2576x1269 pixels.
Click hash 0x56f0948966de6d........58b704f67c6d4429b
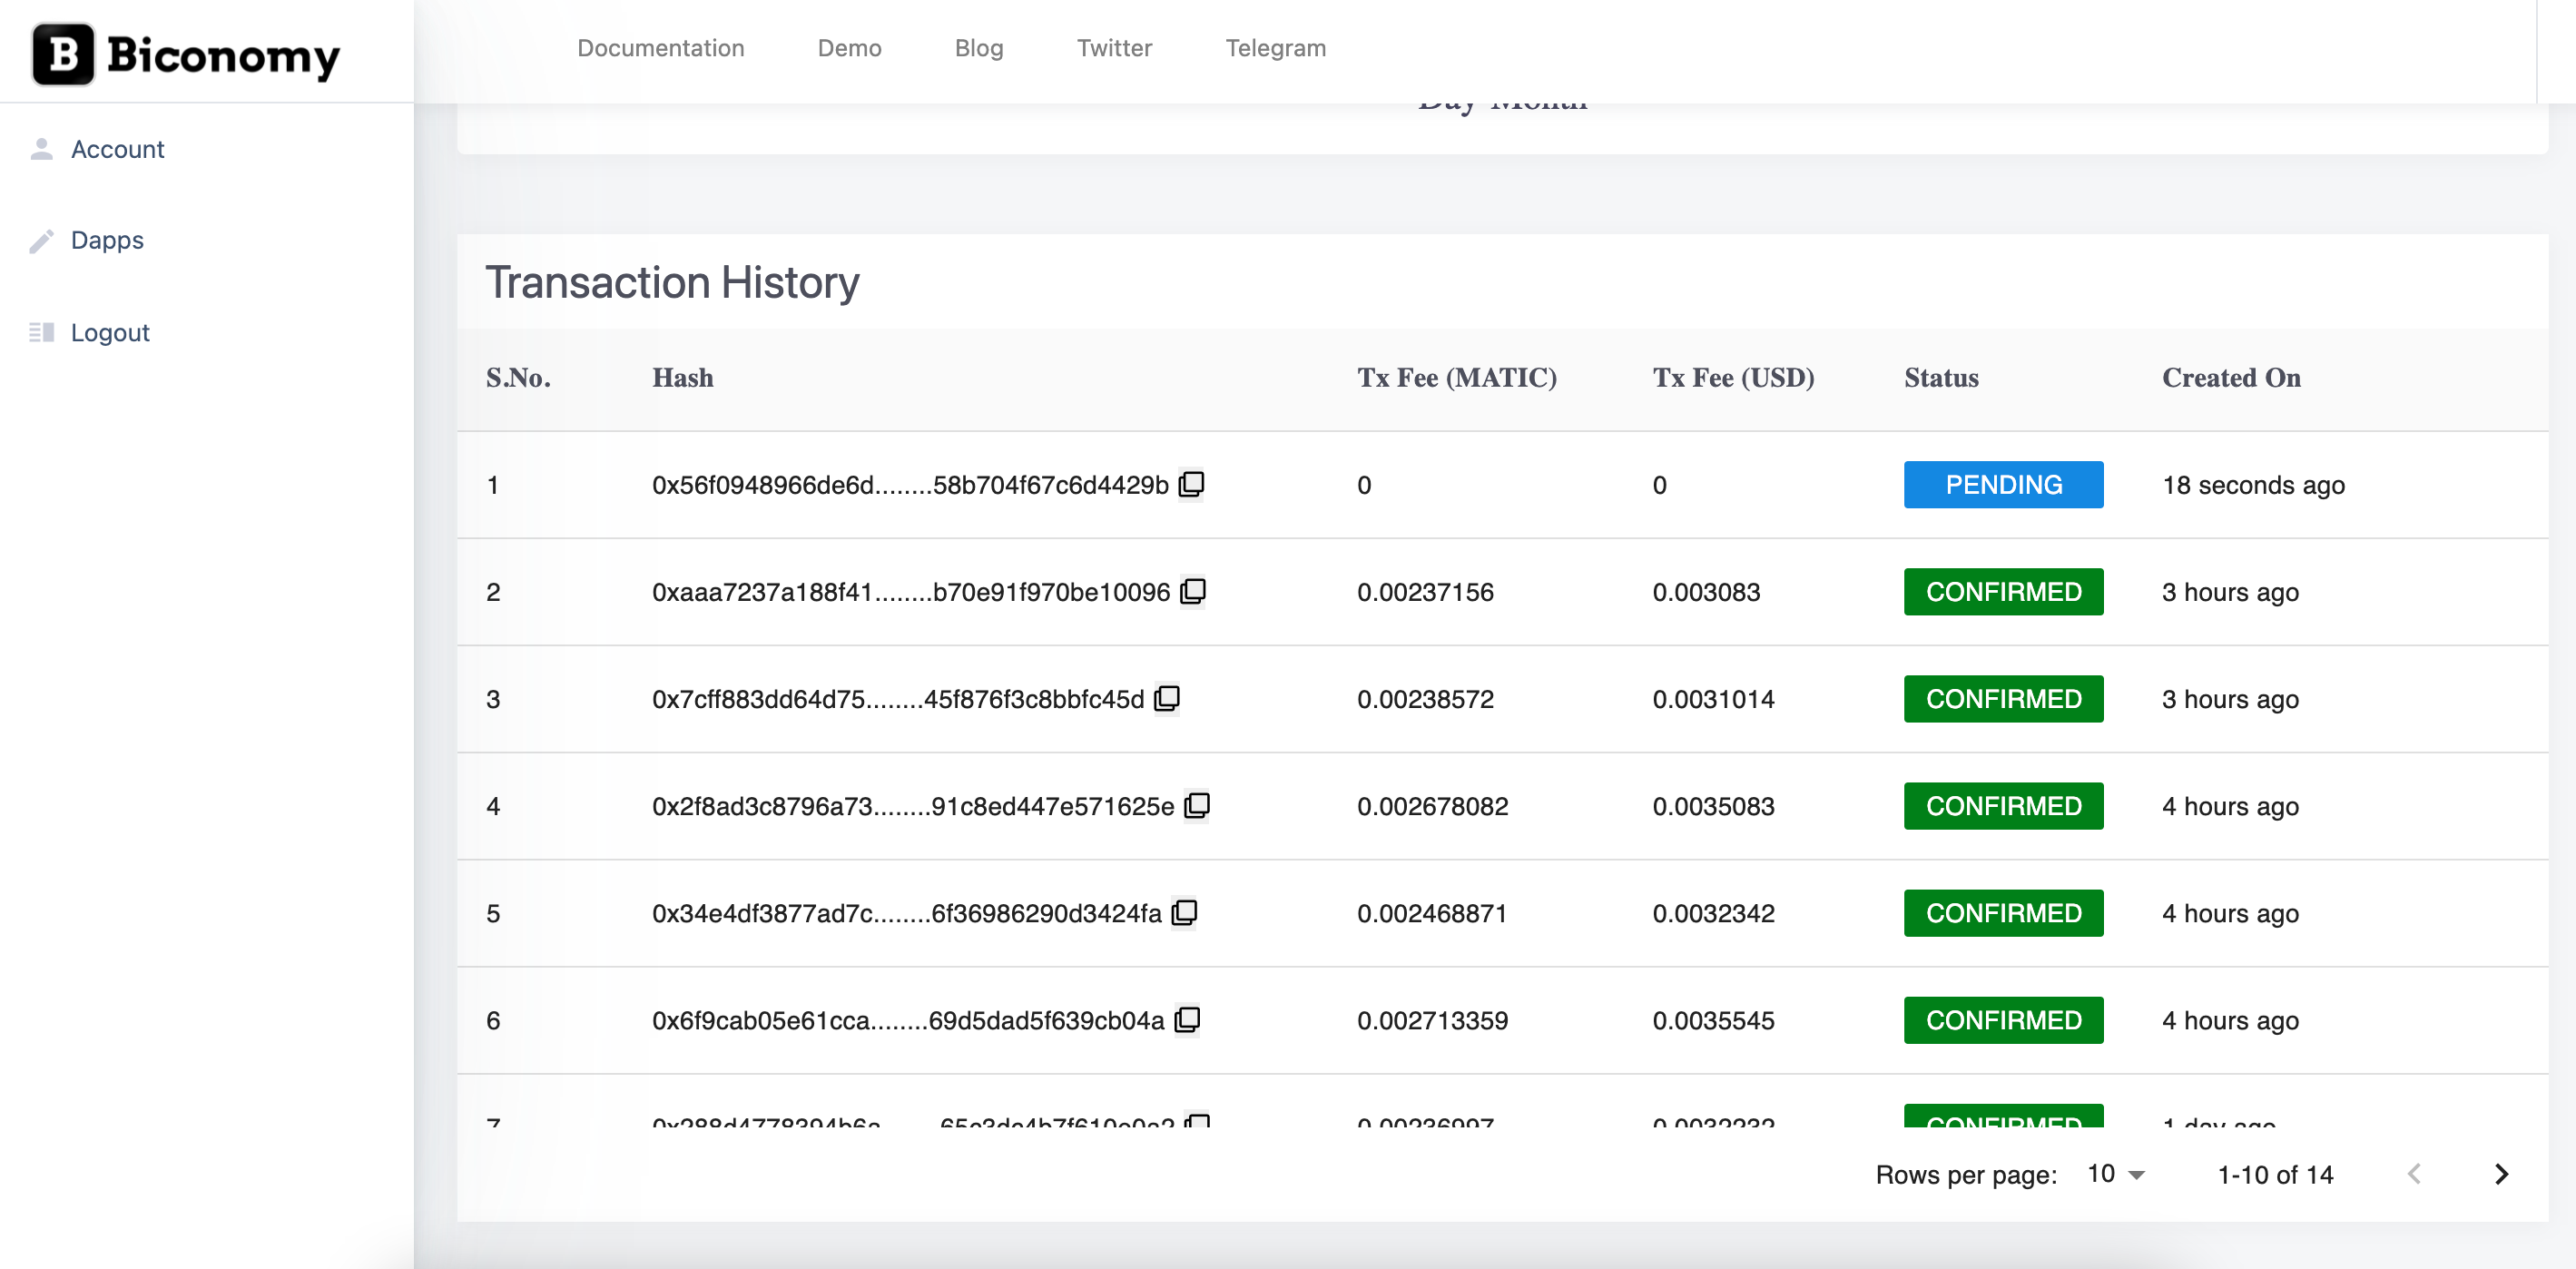910,485
